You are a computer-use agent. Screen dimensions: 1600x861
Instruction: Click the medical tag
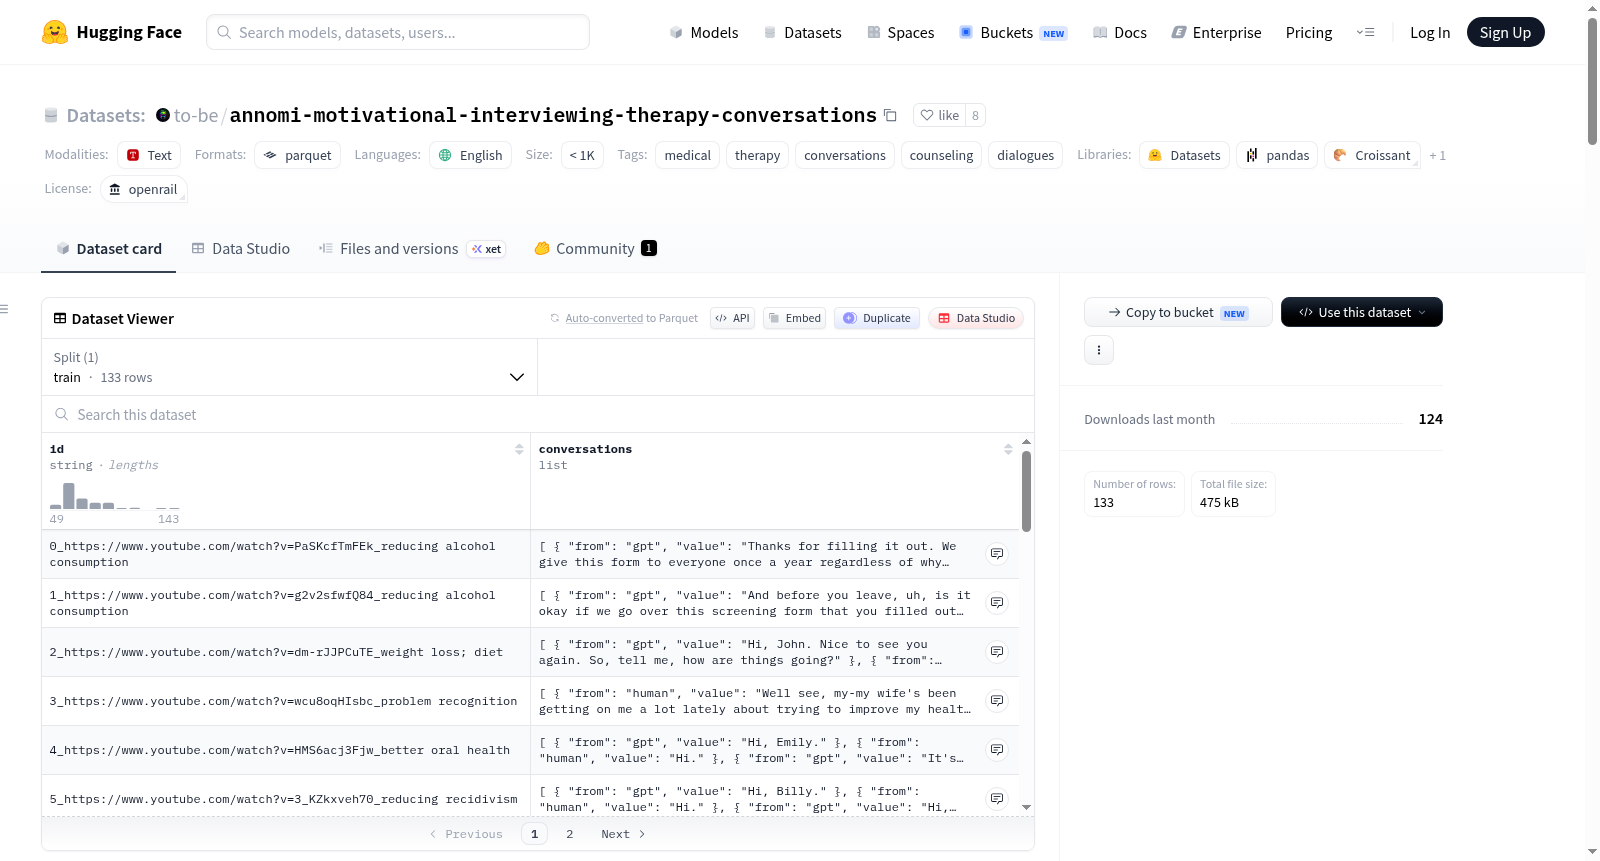[x=688, y=155]
